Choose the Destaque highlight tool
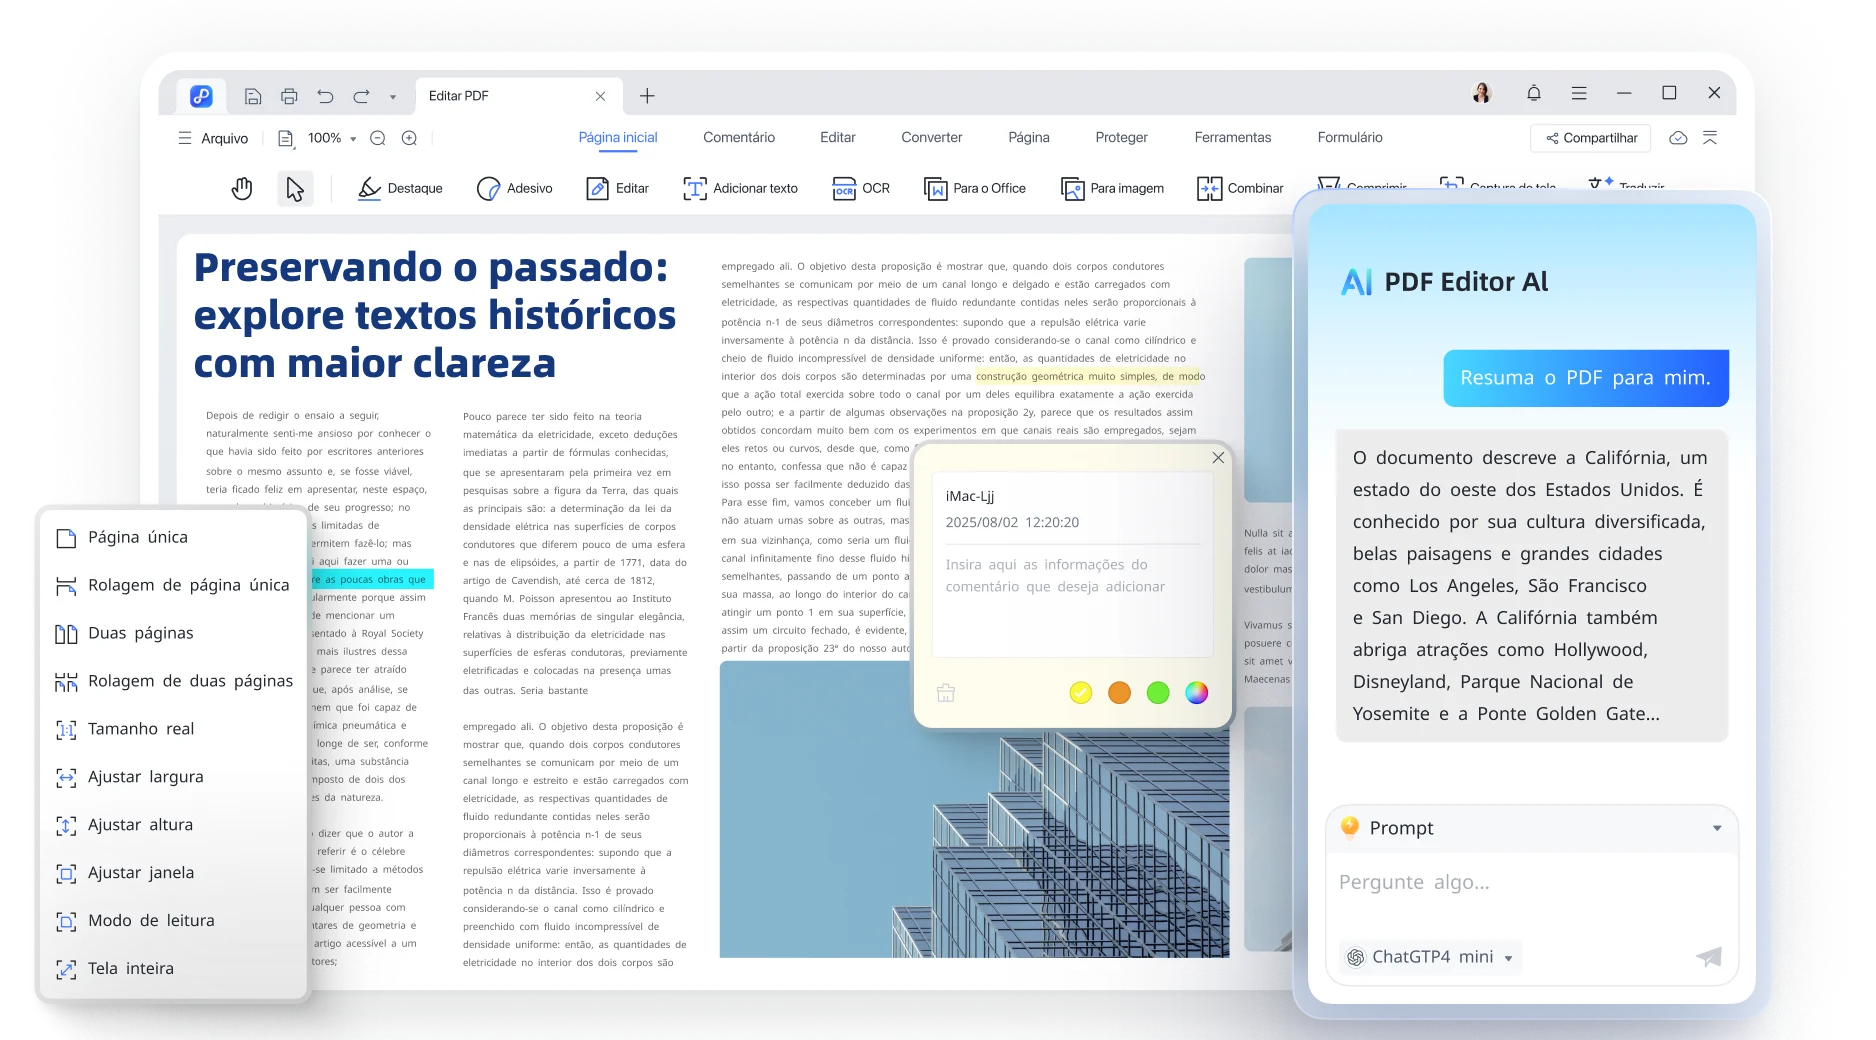 (x=400, y=188)
